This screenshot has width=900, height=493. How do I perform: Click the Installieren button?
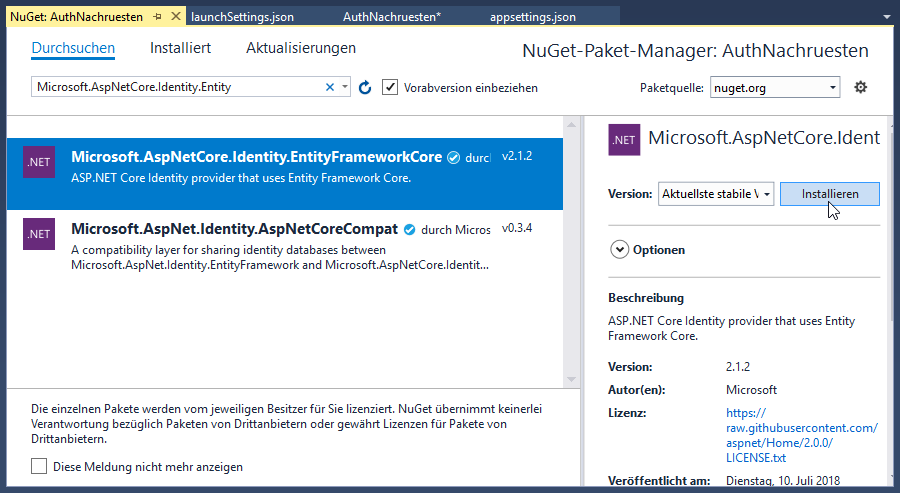point(830,194)
